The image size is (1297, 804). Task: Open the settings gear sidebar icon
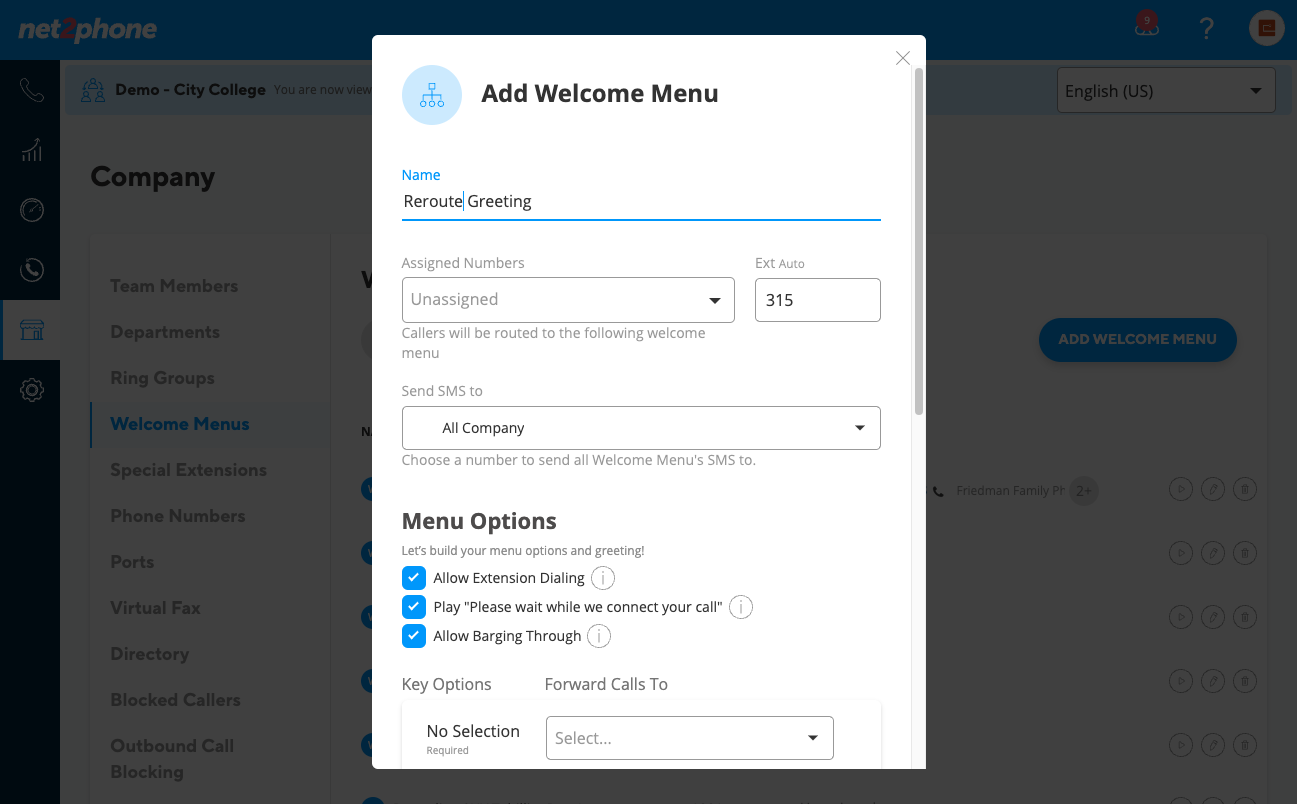(x=32, y=390)
